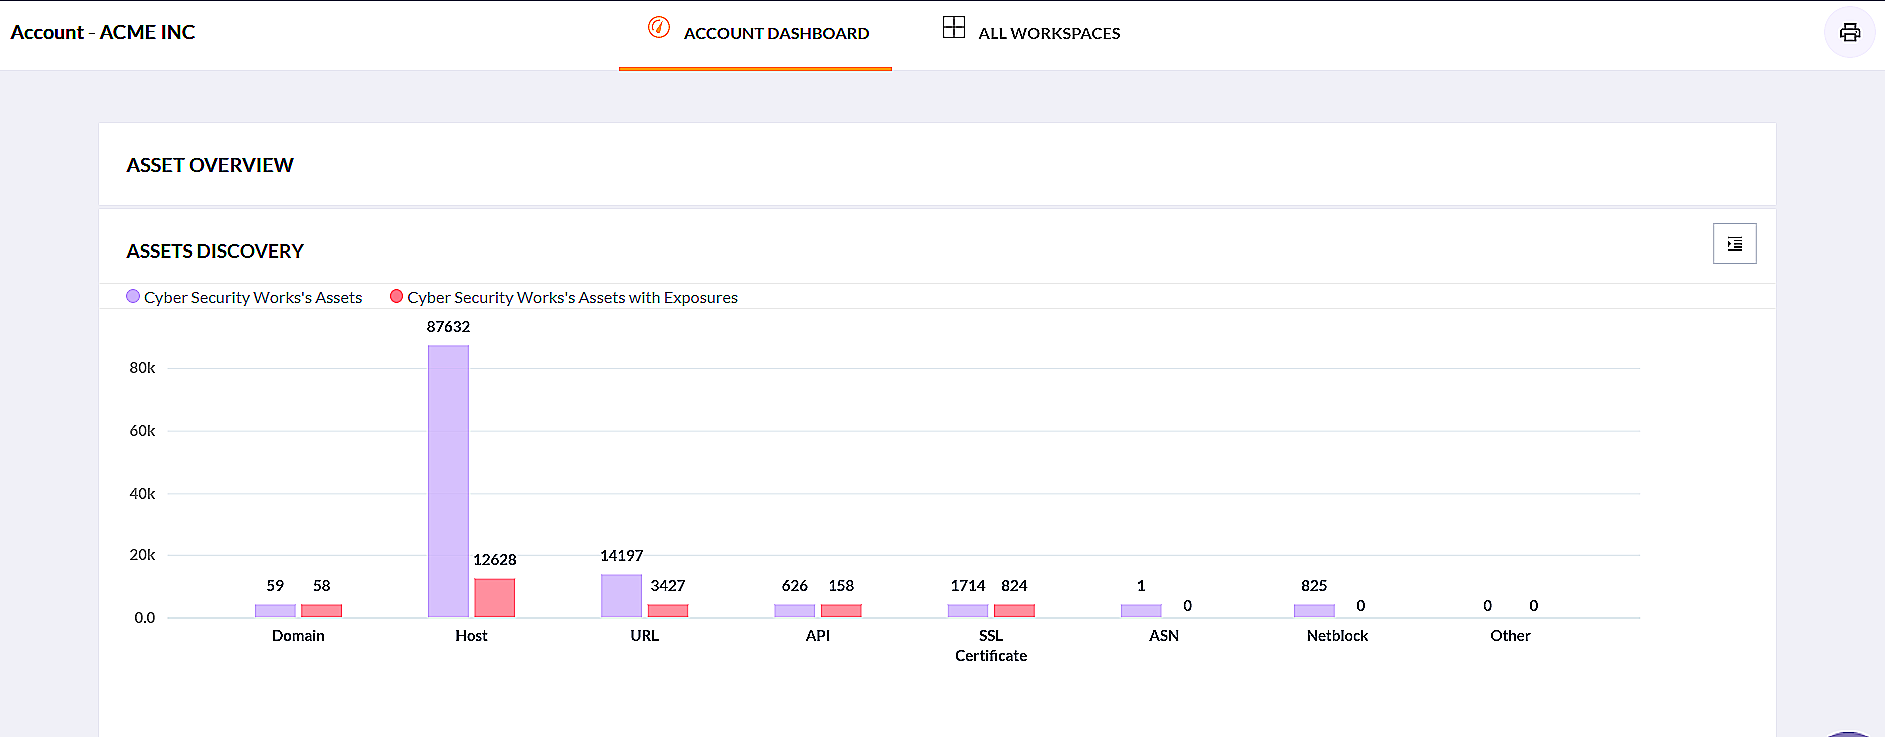Click the SSL Certificate axis label
The width and height of the screenshot is (1885, 737).
[991, 646]
